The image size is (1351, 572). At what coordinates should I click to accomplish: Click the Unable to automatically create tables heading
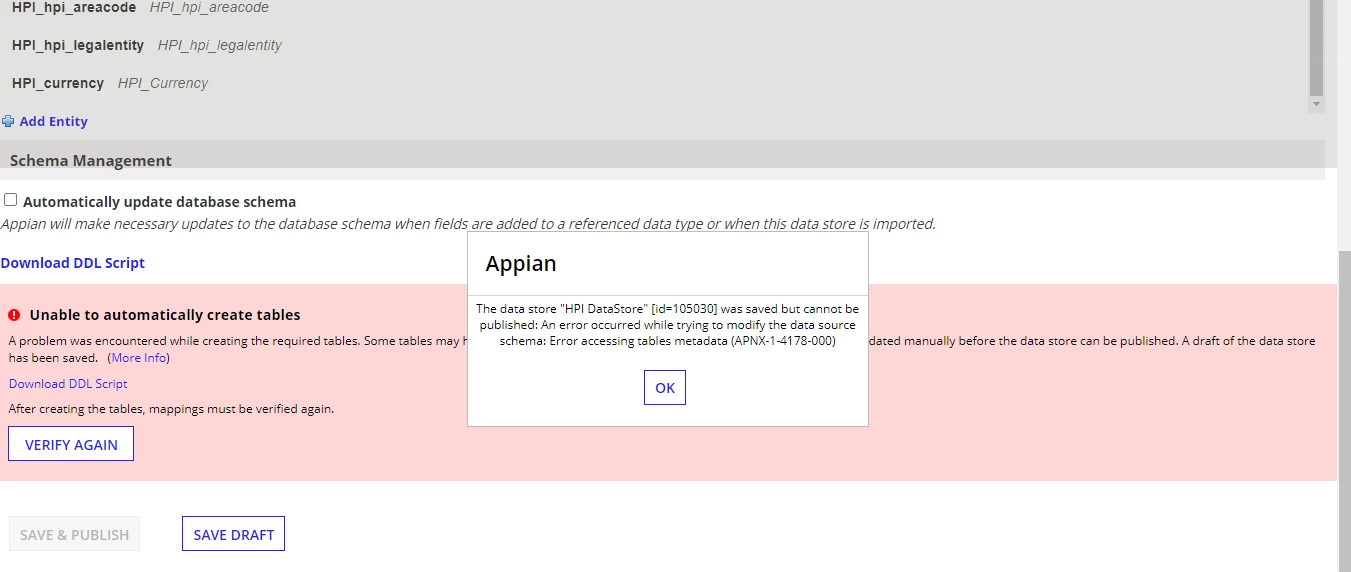[x=165, y=314]
